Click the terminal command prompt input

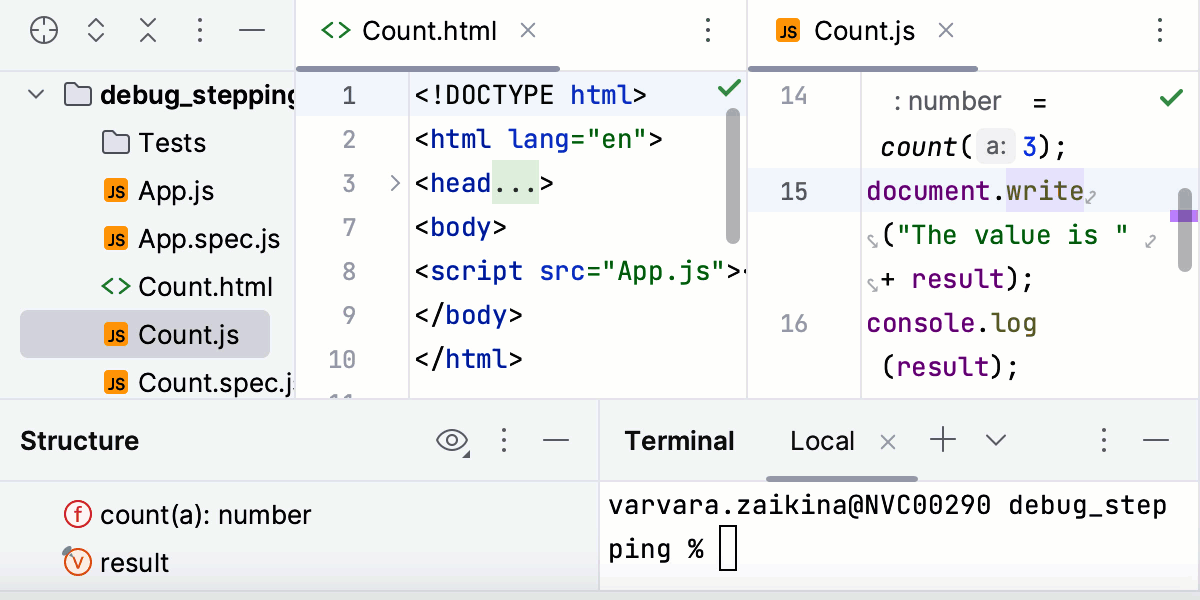(x=729, y=548)
